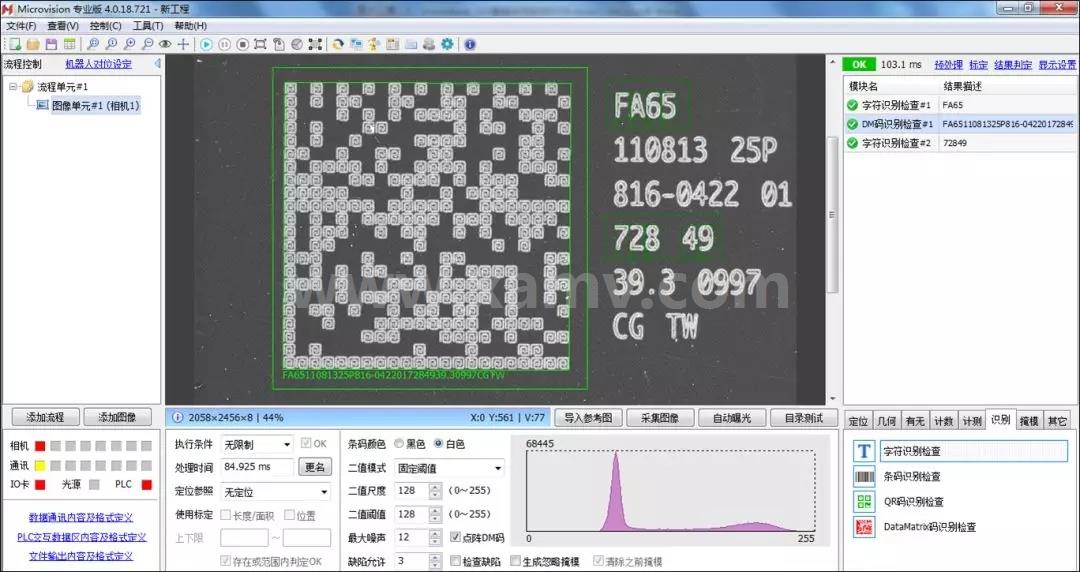Image resolution: width=1080 pixels, height=572 pixels.
Task: Enable the 检查缺陷 checkbox
Action: coord(455,562)
